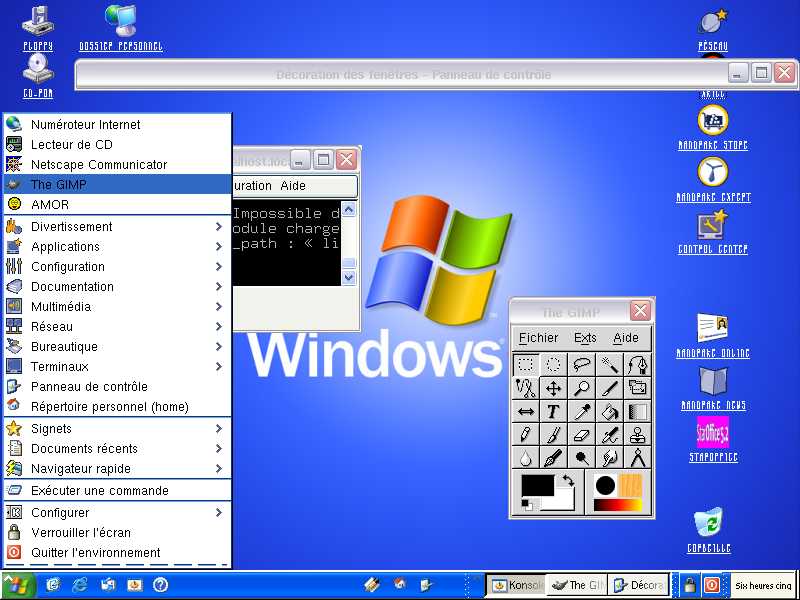800x600 pixels.
Task: Select the Convolve blur drop tool
Action: (526, 458)
